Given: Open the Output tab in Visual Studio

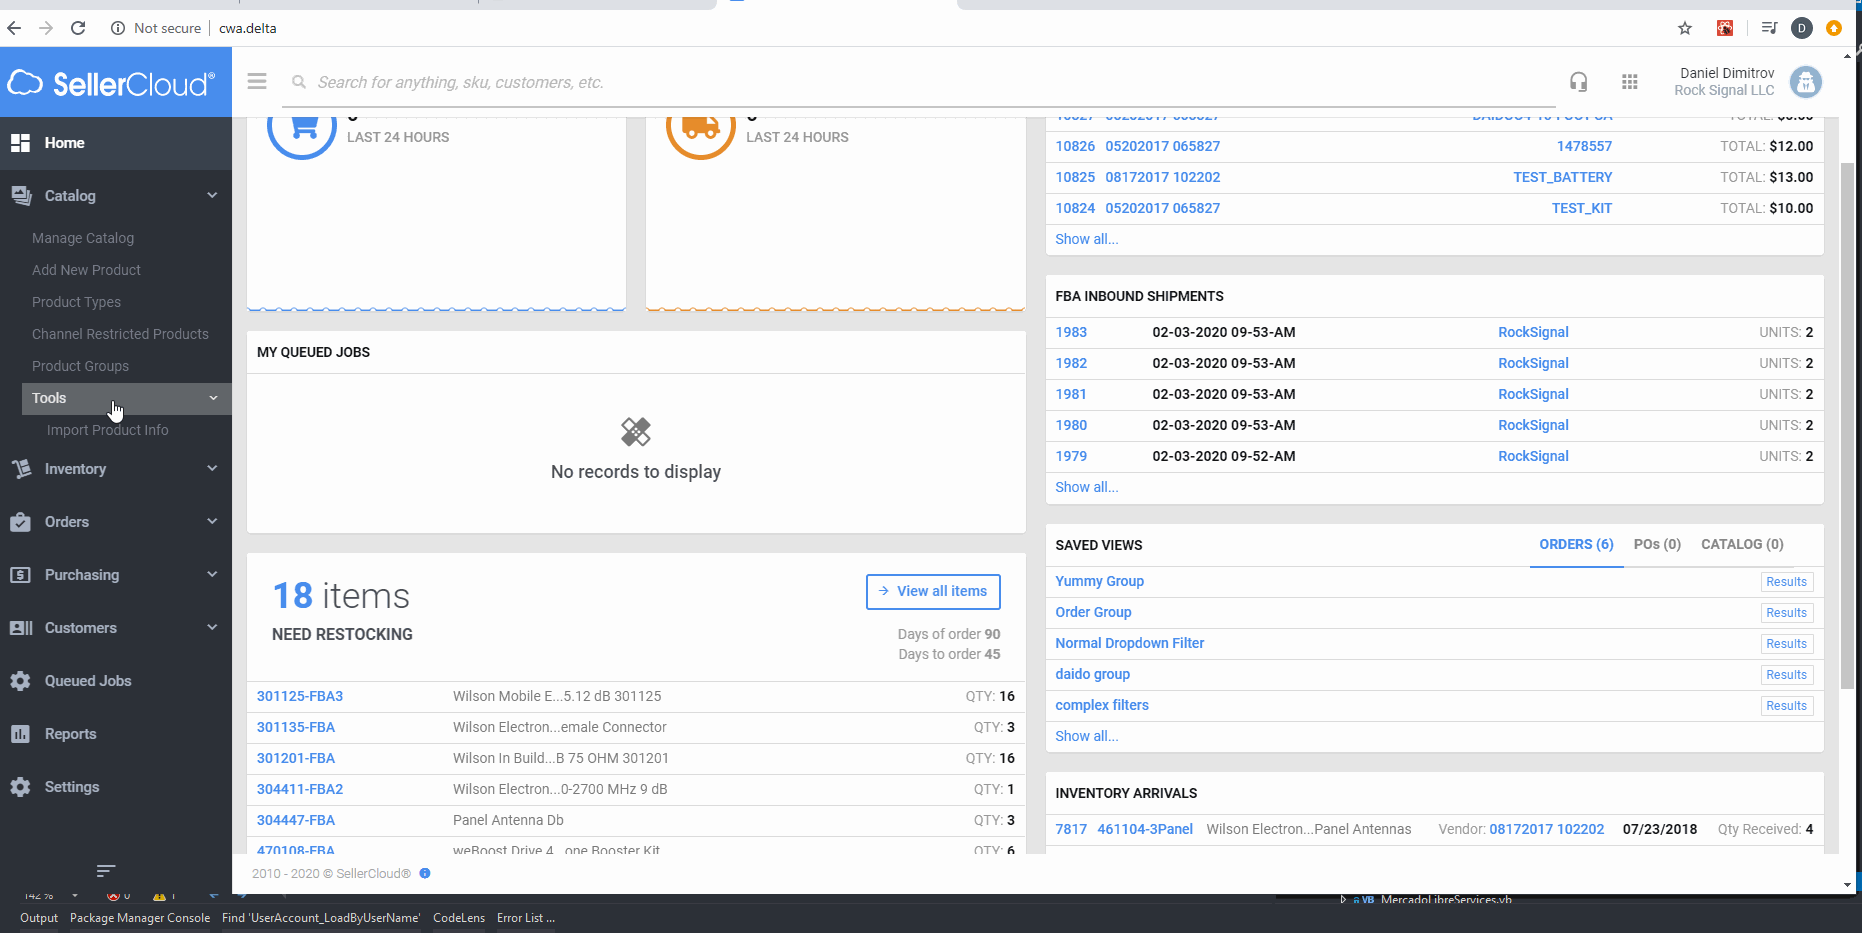Looking at the screenshot, I should (39, 918).
